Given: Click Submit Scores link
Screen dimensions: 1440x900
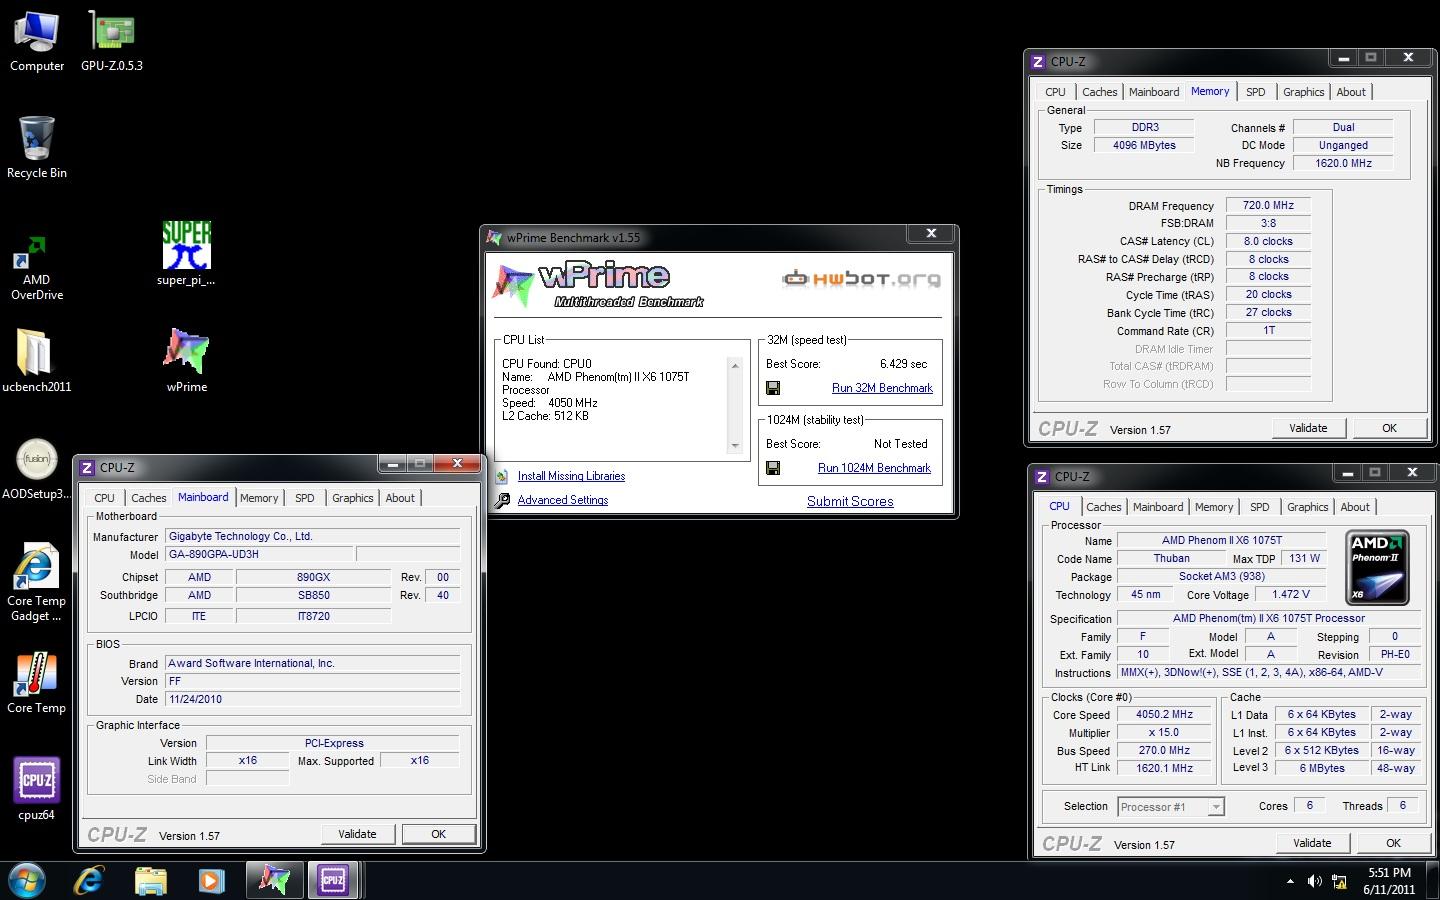Looking at the screenshot, I should click(x=850, y=501).
